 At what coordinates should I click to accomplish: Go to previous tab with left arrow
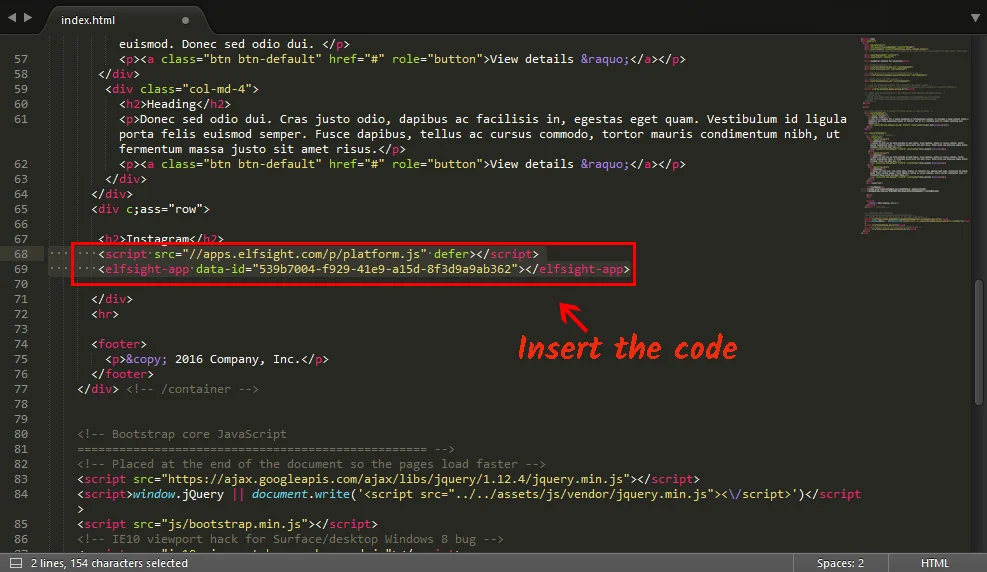tap(12, 18)
